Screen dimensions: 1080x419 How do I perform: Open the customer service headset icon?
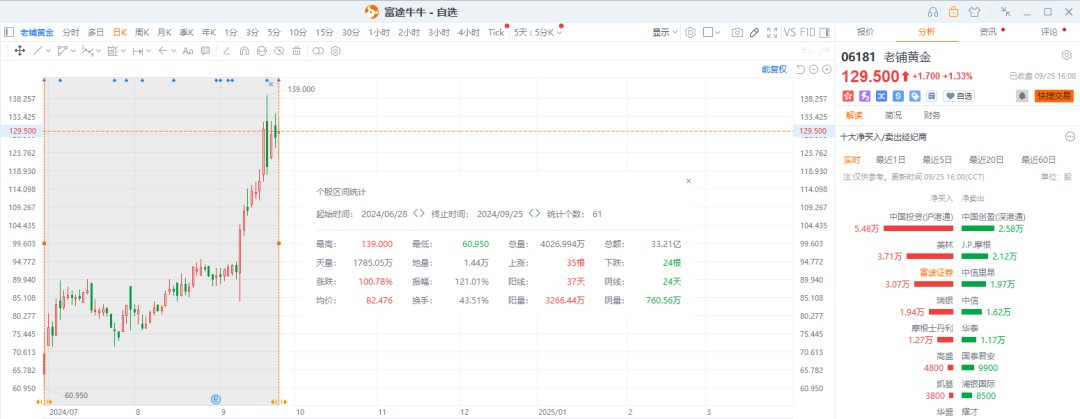pos(932,12)
